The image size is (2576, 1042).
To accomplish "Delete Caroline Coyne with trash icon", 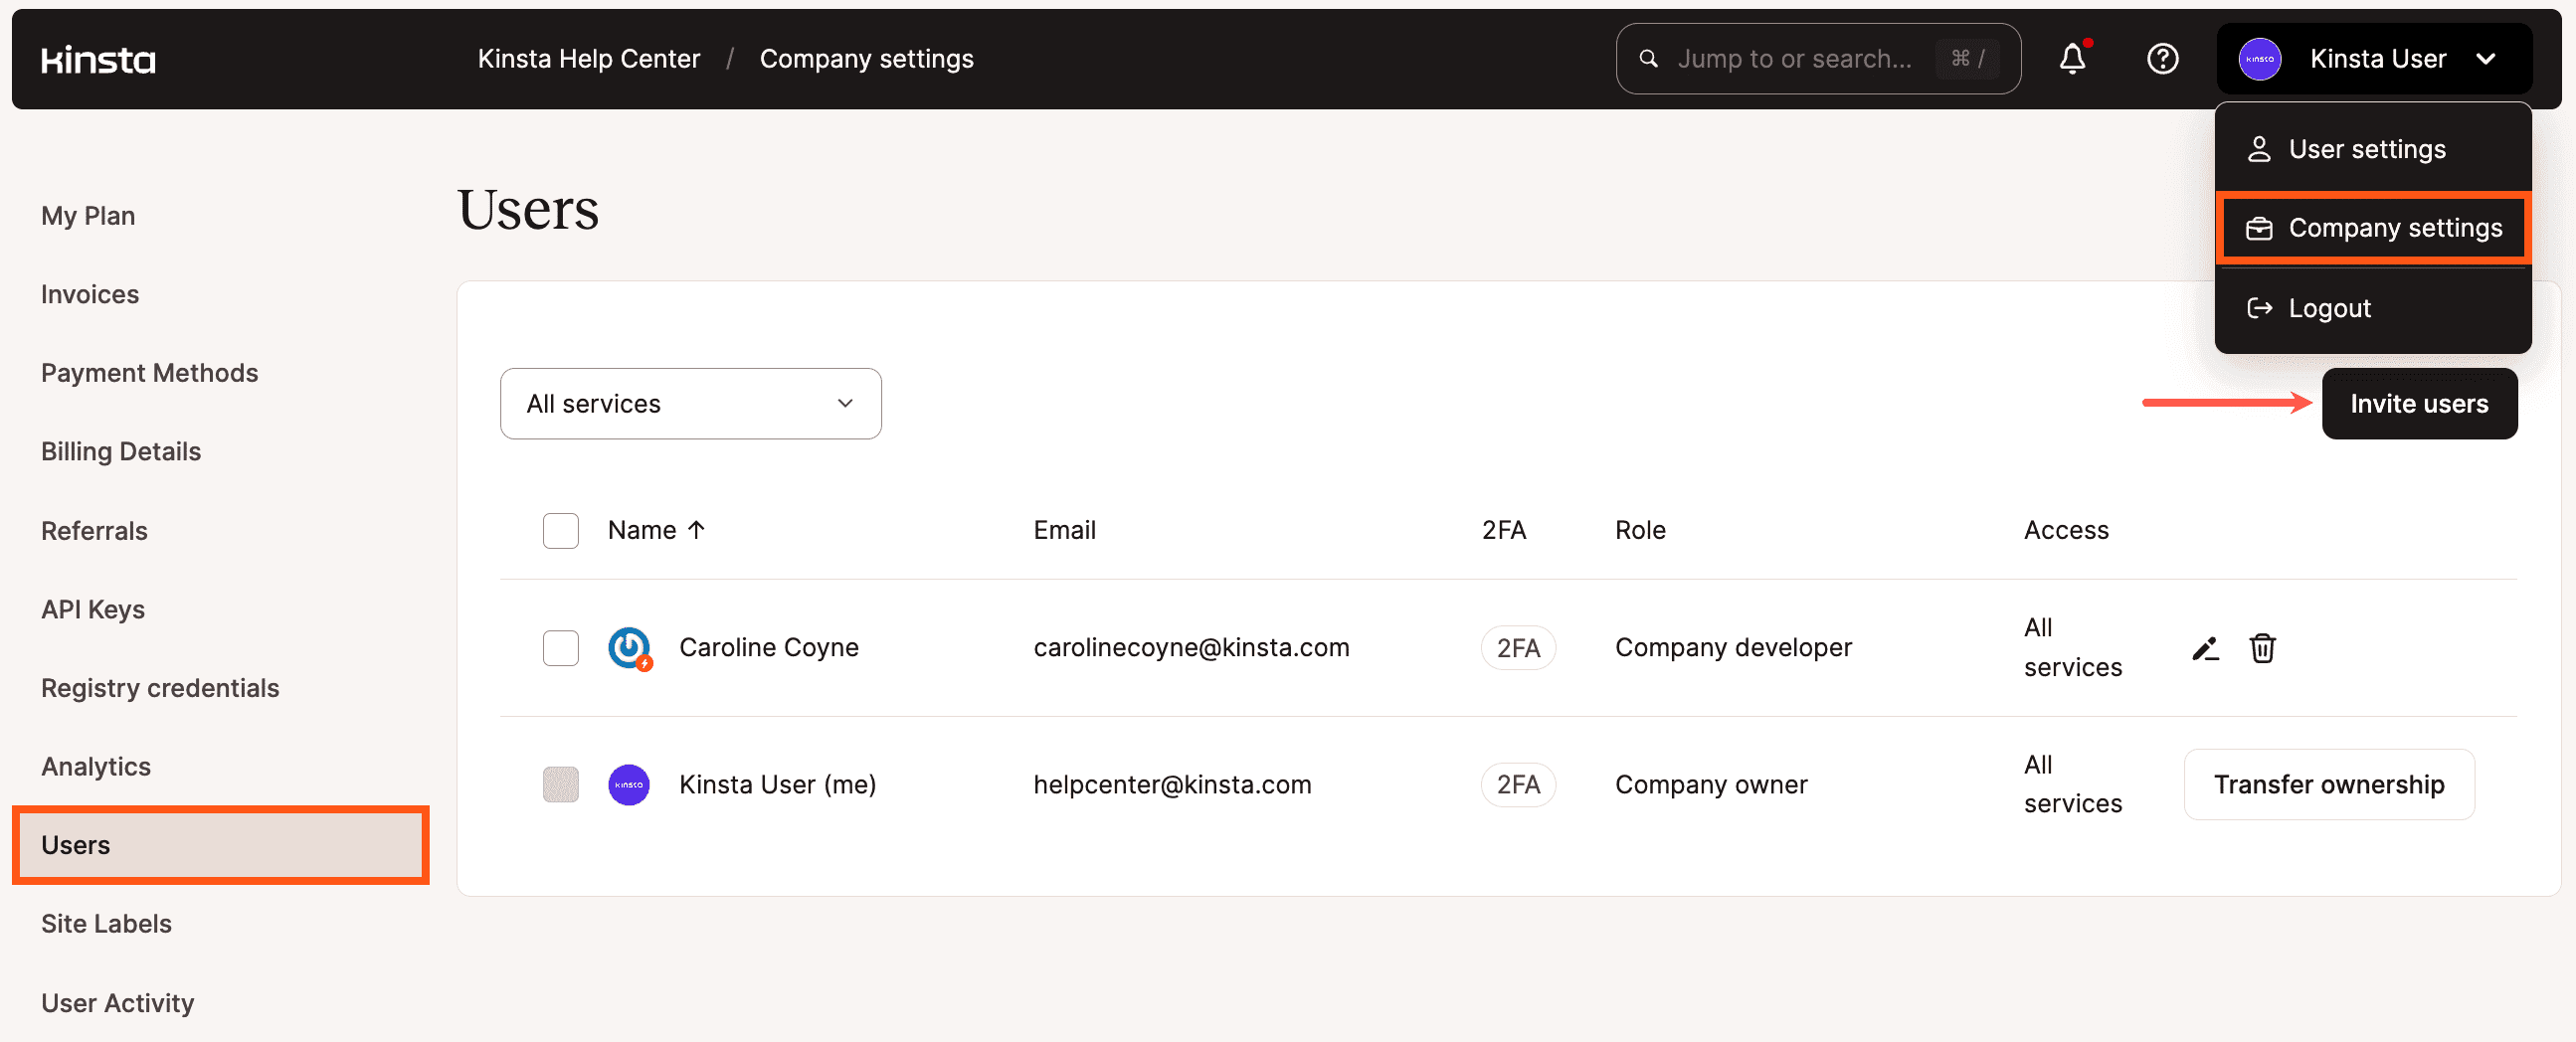I will pyautogui.click(x=2262, y=648).
